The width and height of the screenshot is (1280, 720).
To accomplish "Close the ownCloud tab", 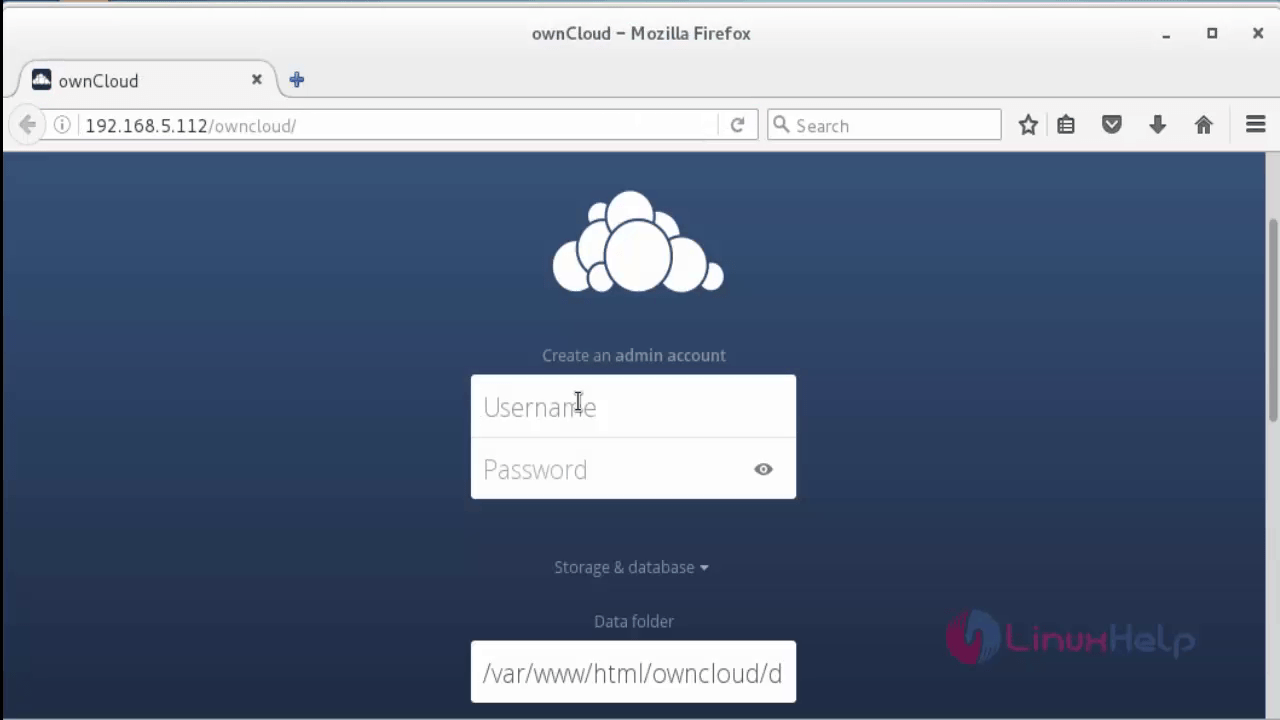I will pyautogui.click(x=257, y=80).
